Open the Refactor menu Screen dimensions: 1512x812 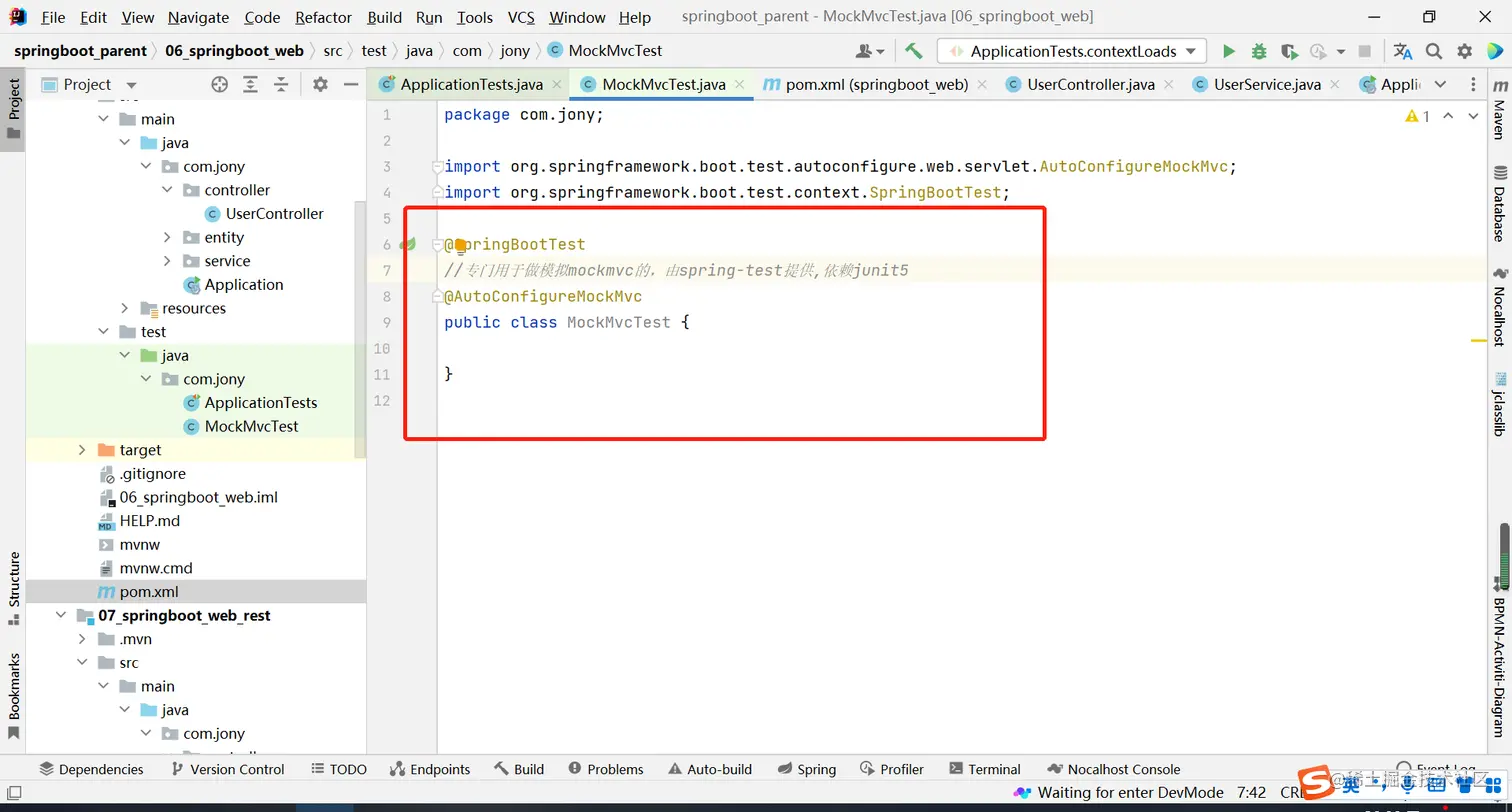click(324, 17)
